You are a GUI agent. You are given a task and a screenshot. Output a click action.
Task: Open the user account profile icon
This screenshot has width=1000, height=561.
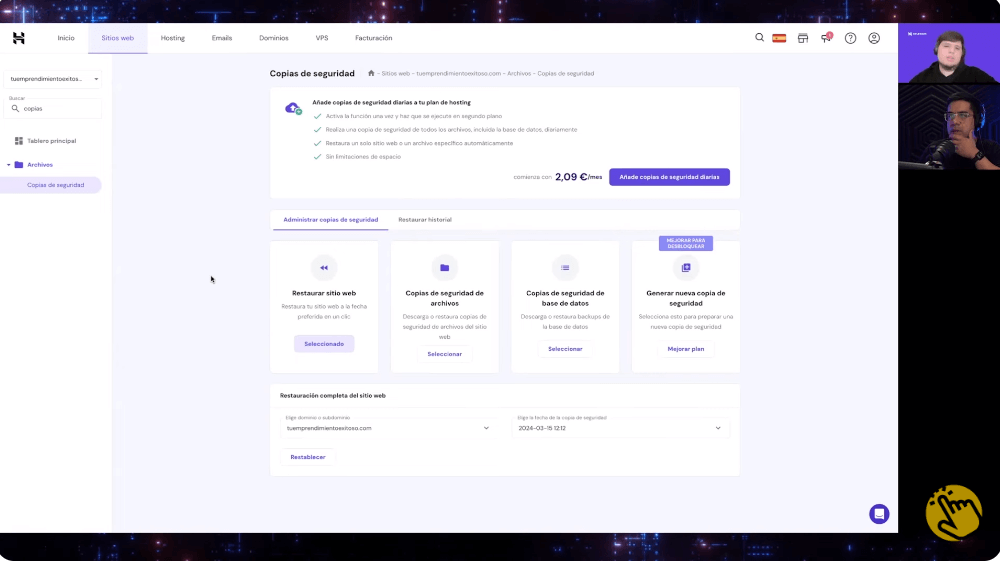coord(874,38)
